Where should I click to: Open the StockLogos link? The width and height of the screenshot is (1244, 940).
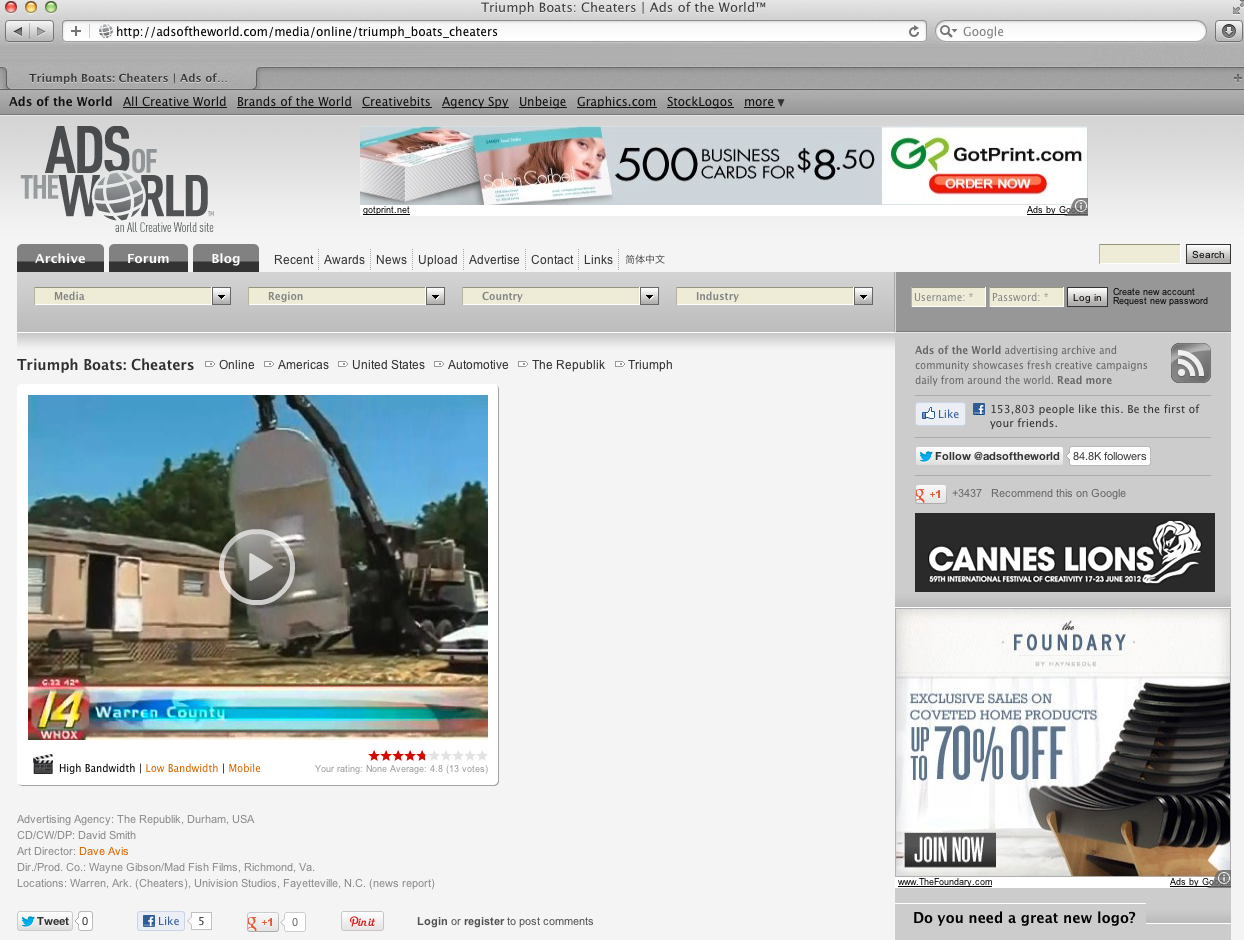click(x=700, y=102)
